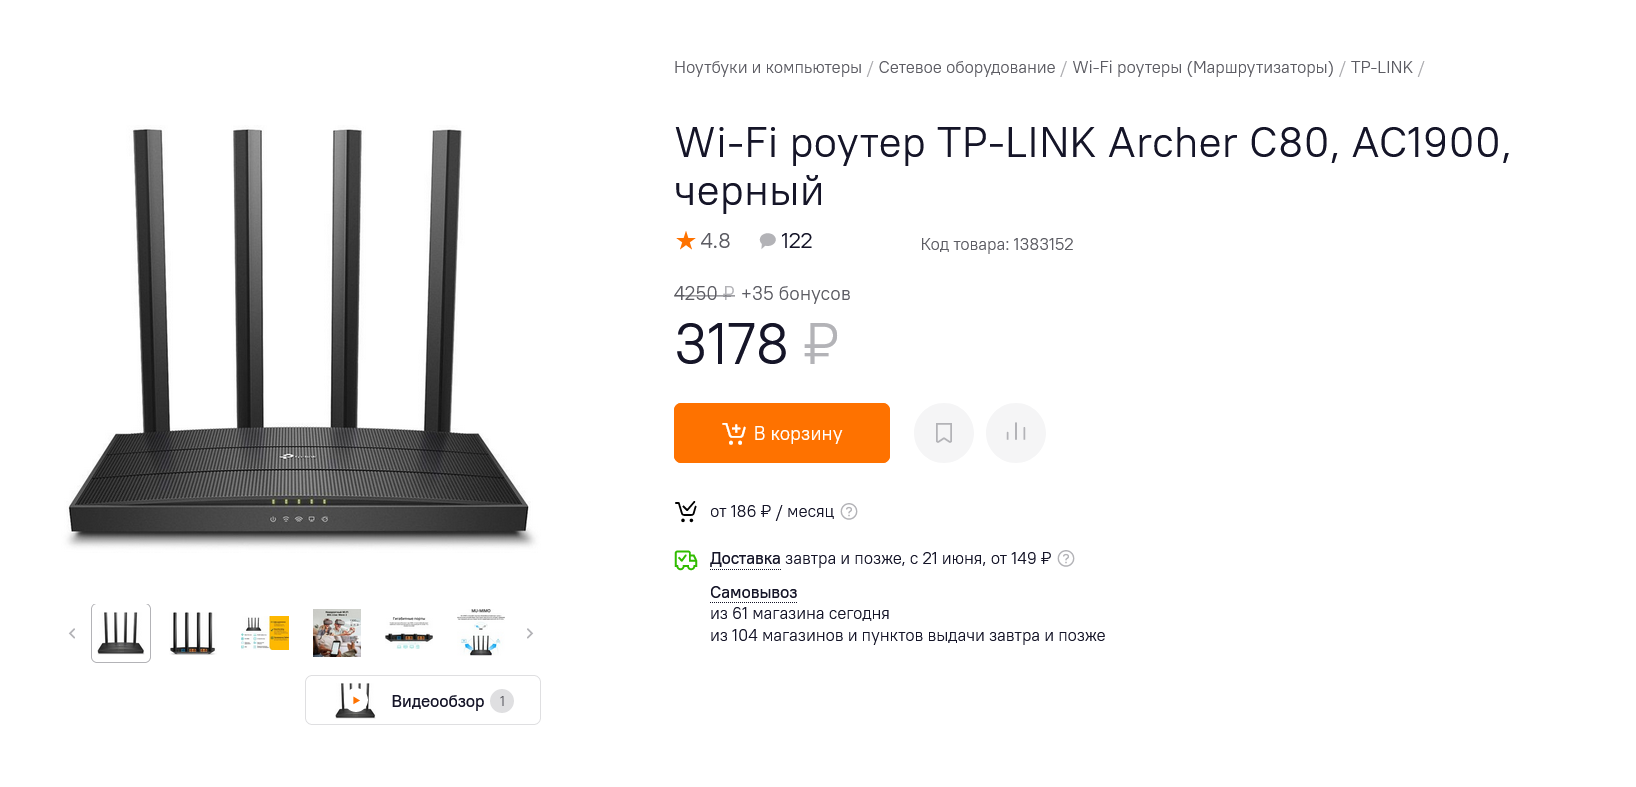Show previous thumbnails with left arrow
Image resolution: width=1636 pixels, height=787 pixels.
point(72,633)
